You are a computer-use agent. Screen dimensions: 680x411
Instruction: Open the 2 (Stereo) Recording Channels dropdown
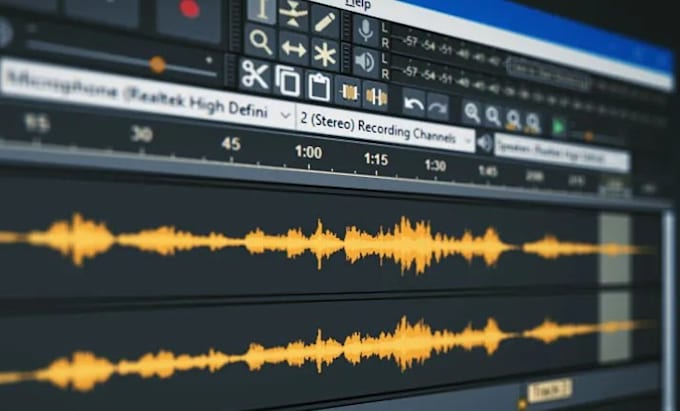point(385,128)
